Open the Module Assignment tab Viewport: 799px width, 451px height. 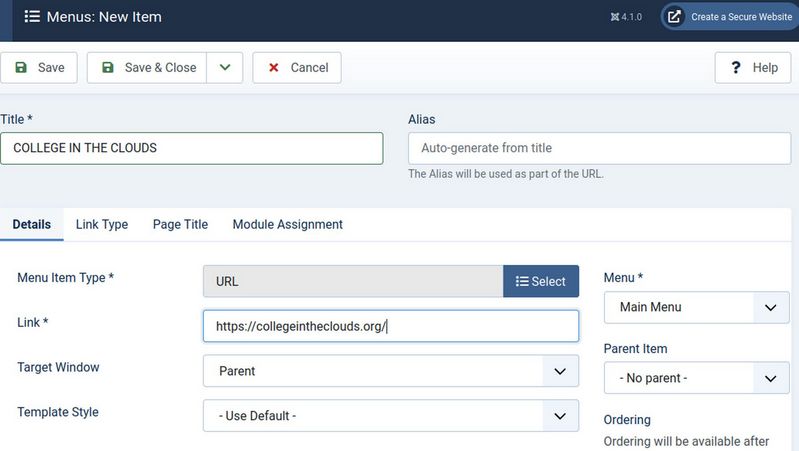point(288,224)
